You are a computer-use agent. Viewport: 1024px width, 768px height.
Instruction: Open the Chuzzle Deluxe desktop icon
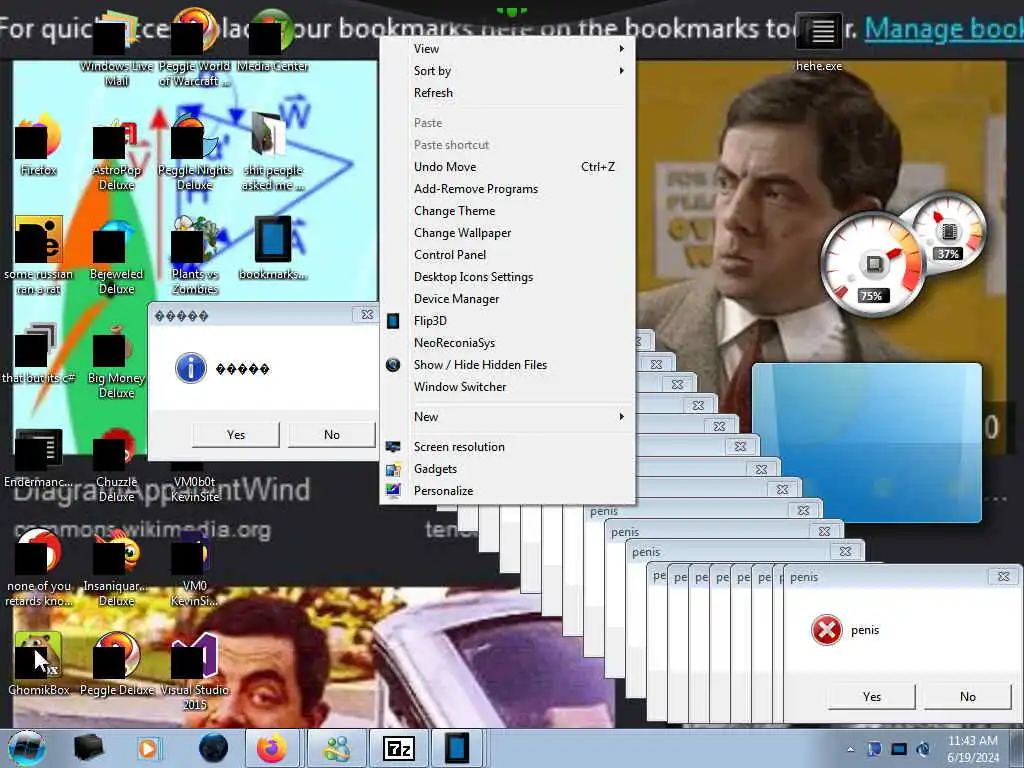pyautogui.click(x=116, y=465)
